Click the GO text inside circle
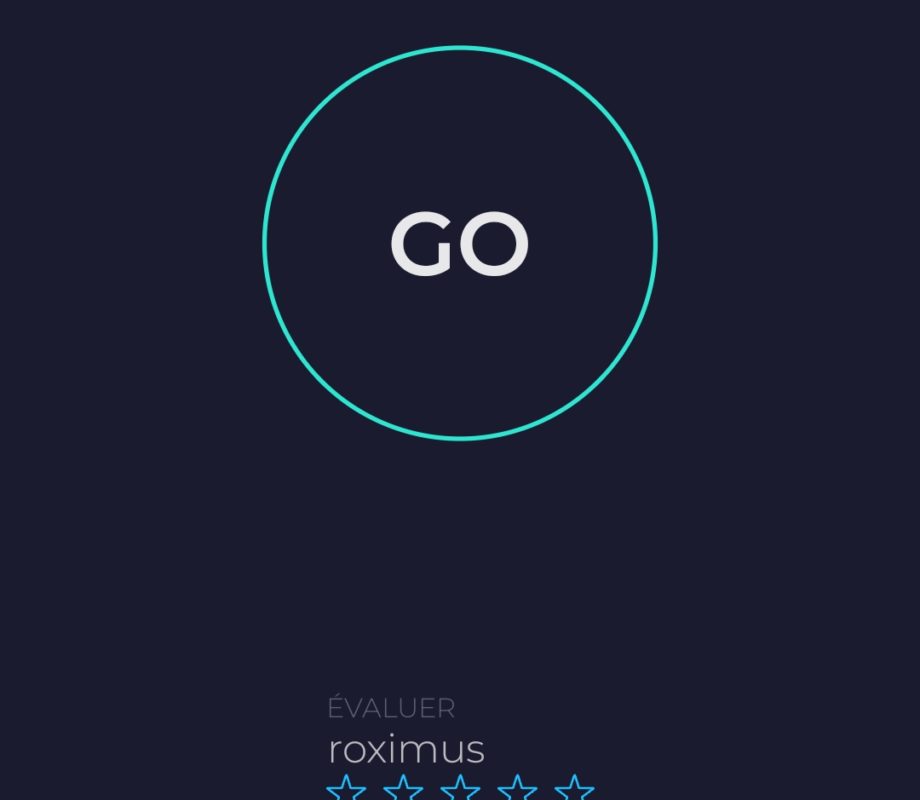Viewport: 920px width, 800px height. (460, 243)
